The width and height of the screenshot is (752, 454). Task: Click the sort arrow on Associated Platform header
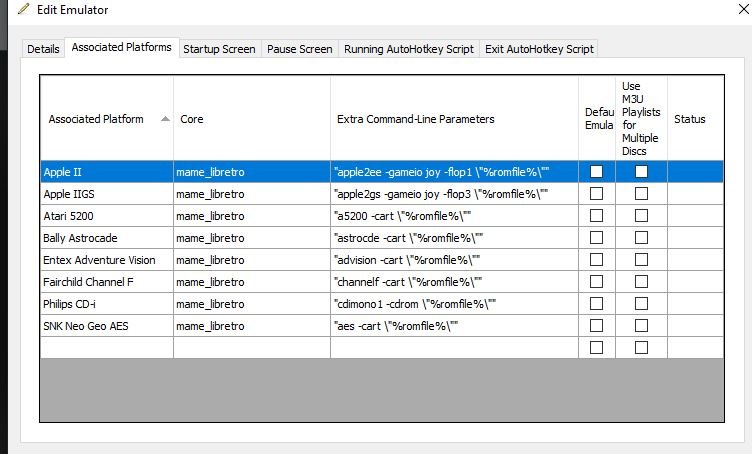(165, 119)
